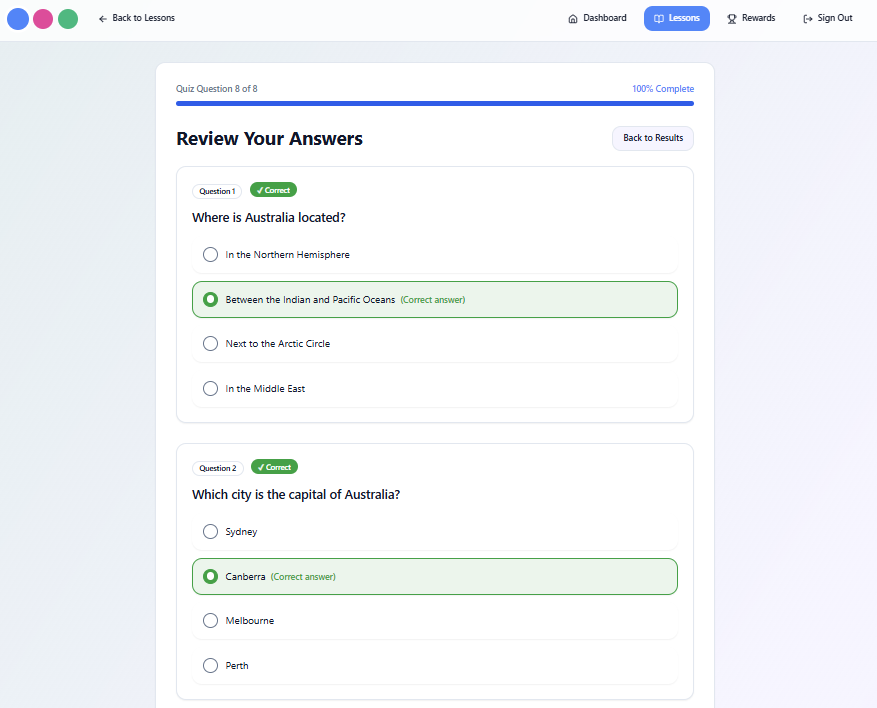Click the pink circle logo icon
Viewport: 877px width, 708px height.
[43, 19]
